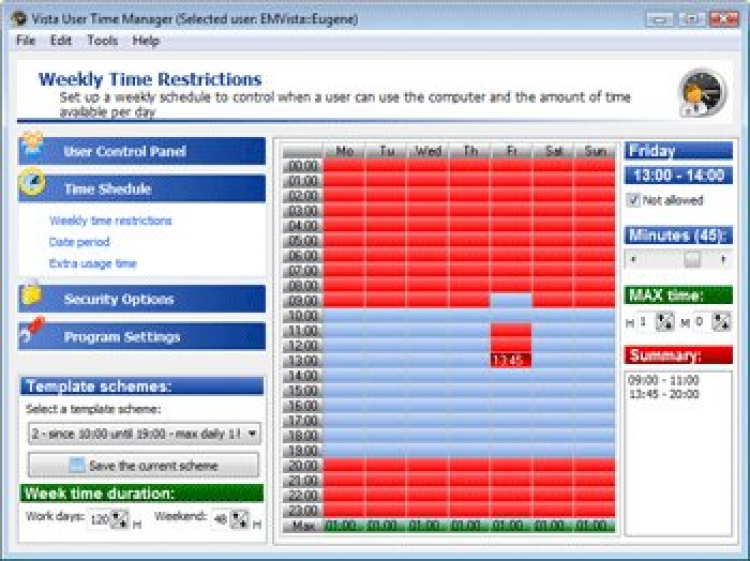Image resolution: width=750 pixels, height=561 pixels.
Task: Click the allowed Friday 09:00 cell
Action: [511, 300]
